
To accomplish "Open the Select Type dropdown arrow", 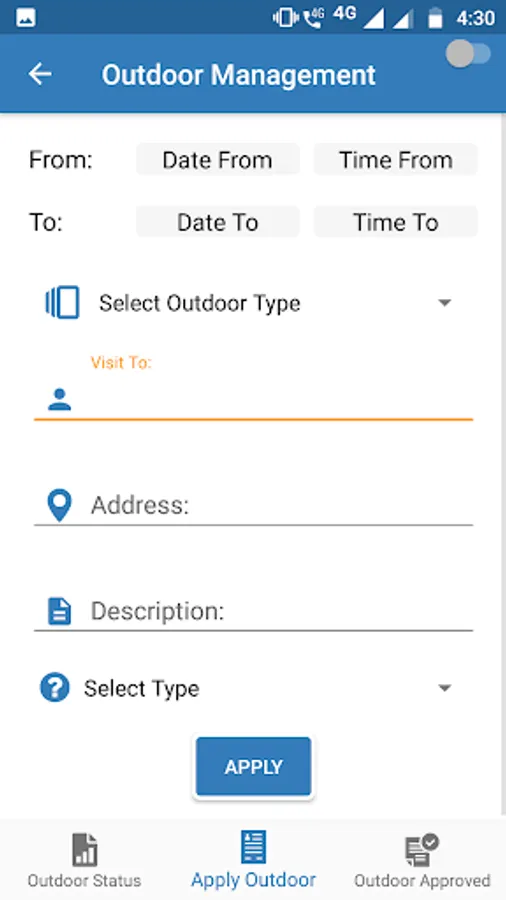I will tap(445, 688).
